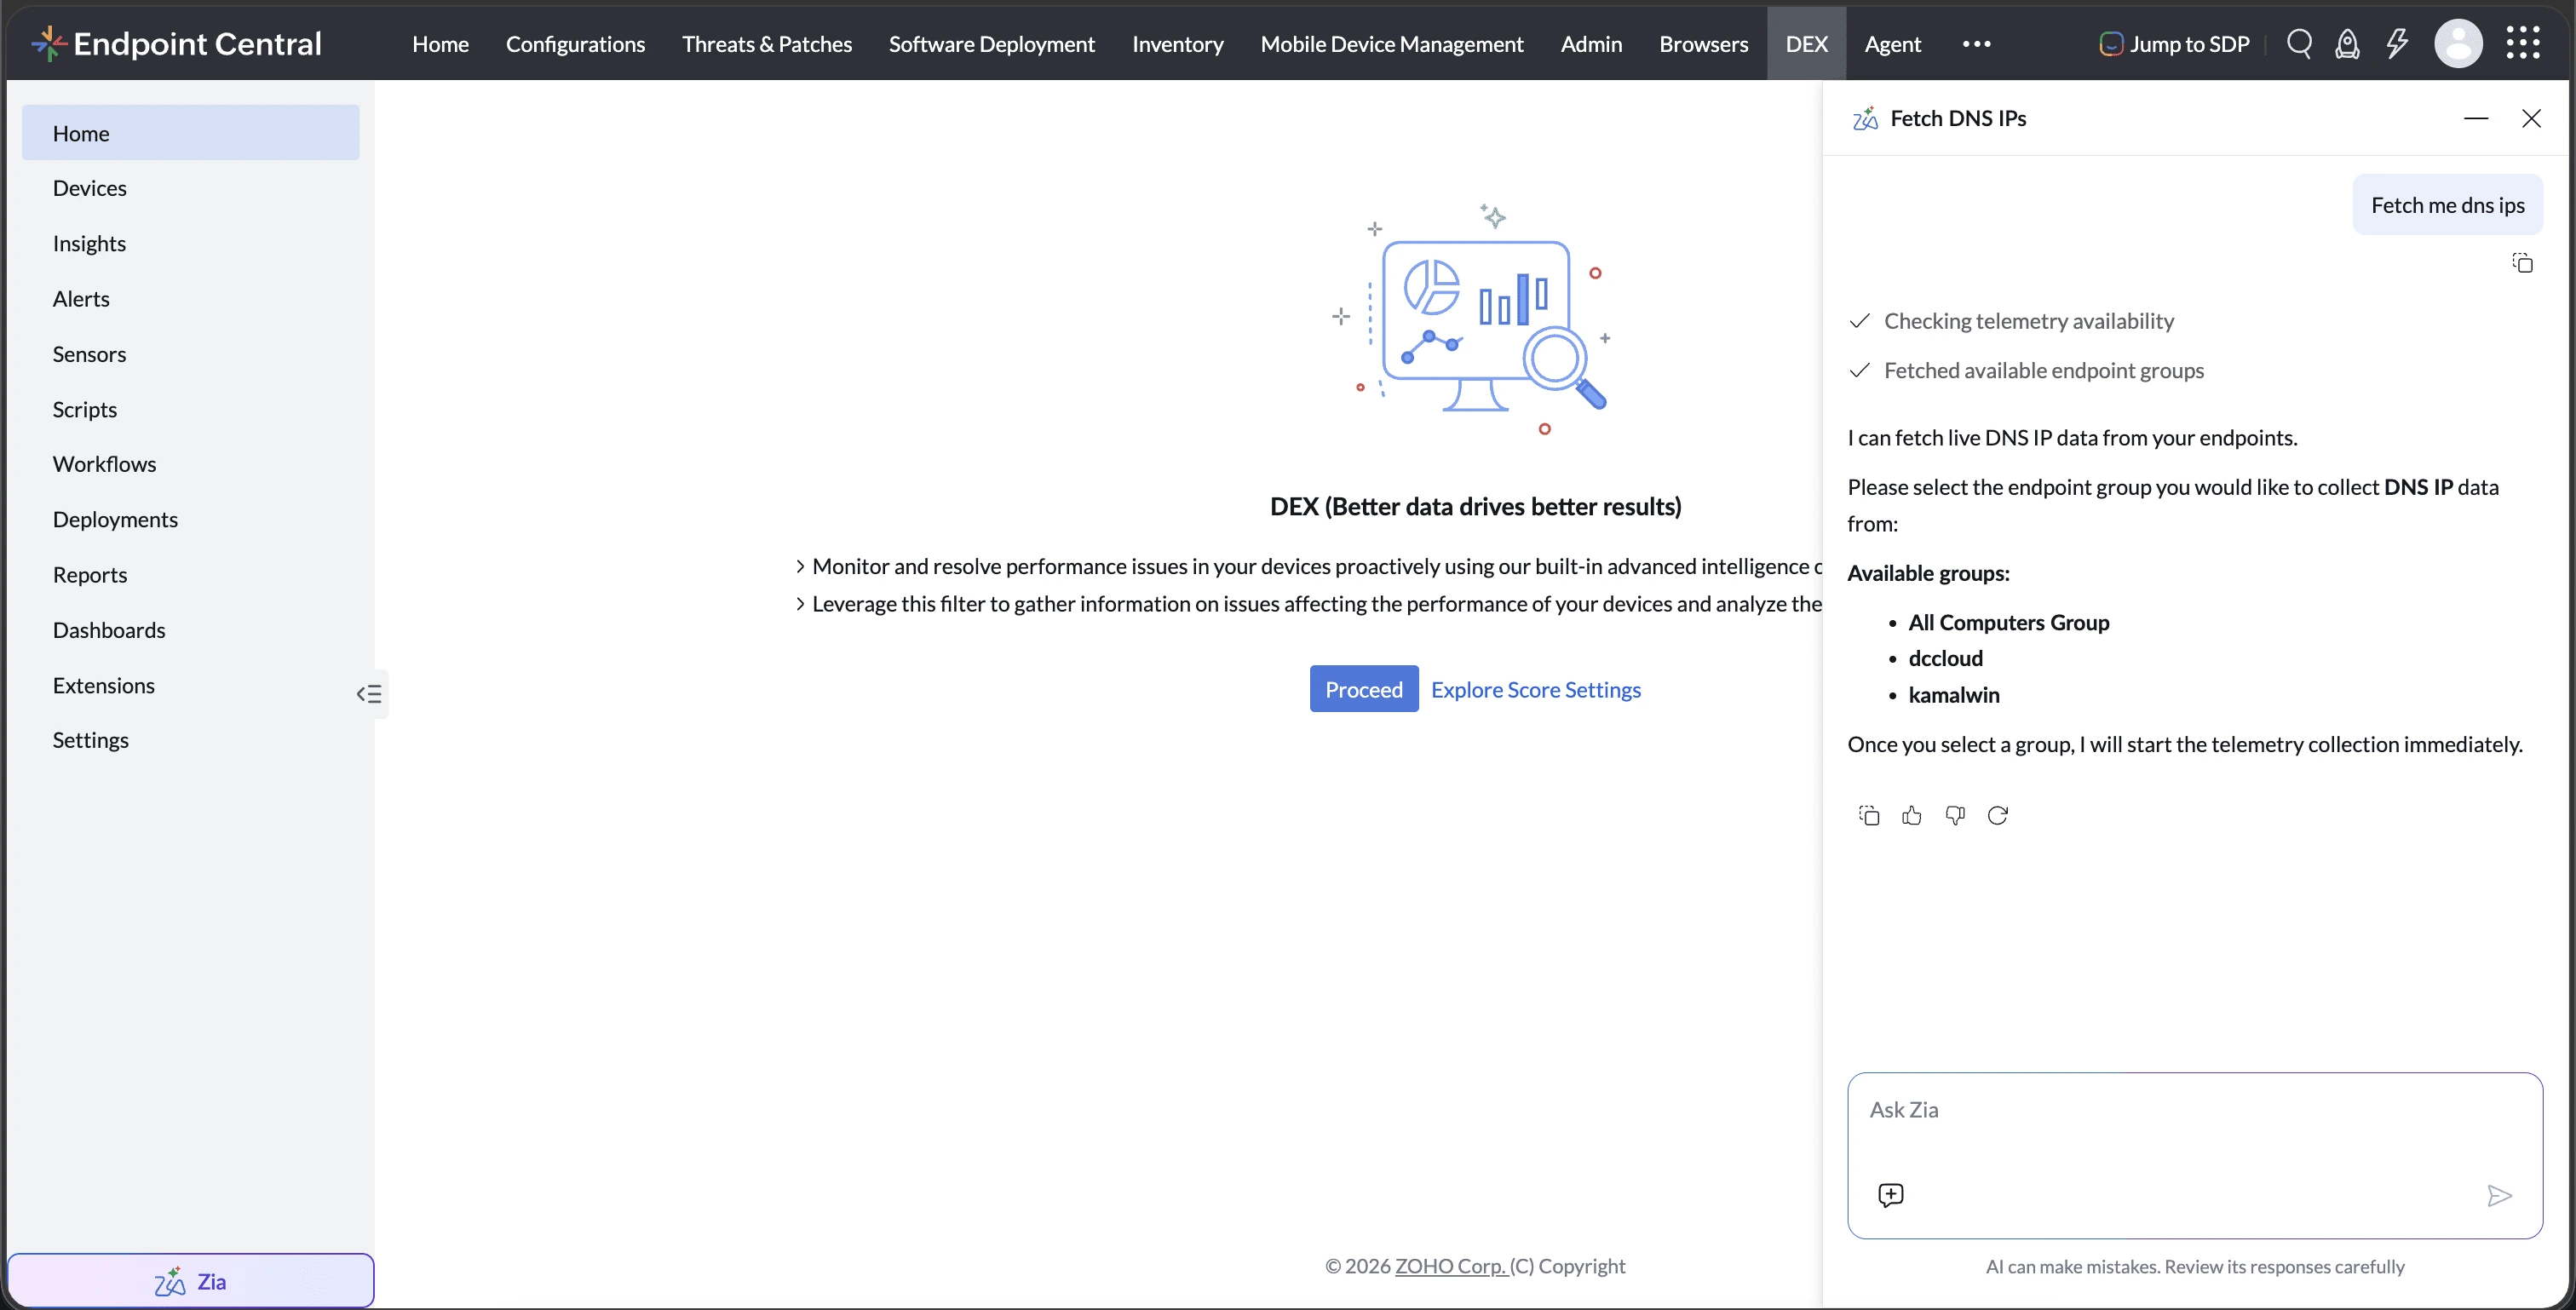The width and height of the screenshot is (2576, 1310).
Task: Copy the 'Fetch me dns ips' message
Action: (2522, 263)
